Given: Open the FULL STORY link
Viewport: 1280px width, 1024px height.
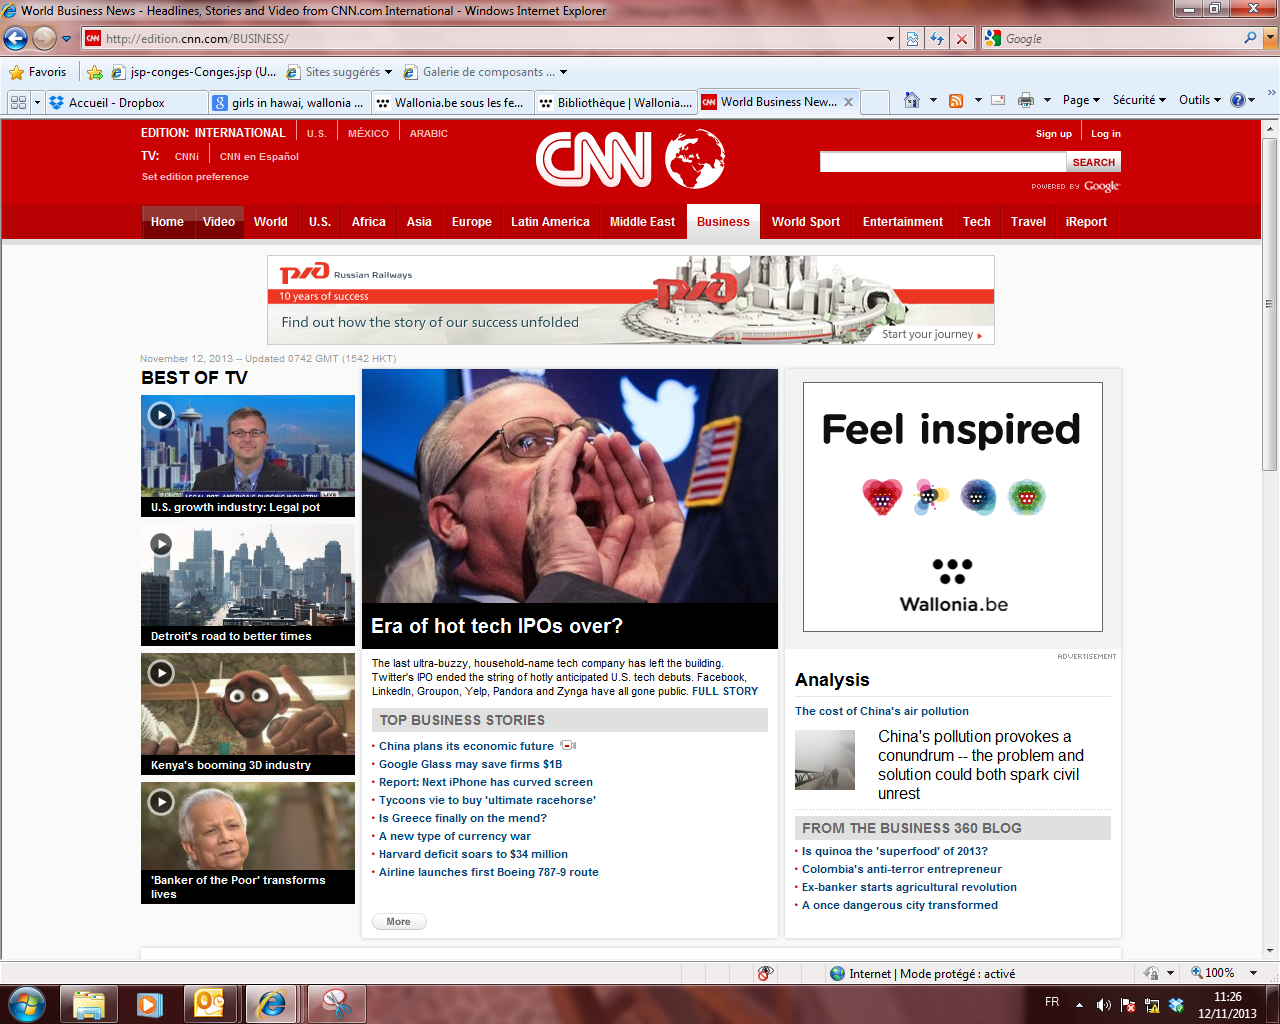Looking at the screenshot, I should tap(725, 691).
